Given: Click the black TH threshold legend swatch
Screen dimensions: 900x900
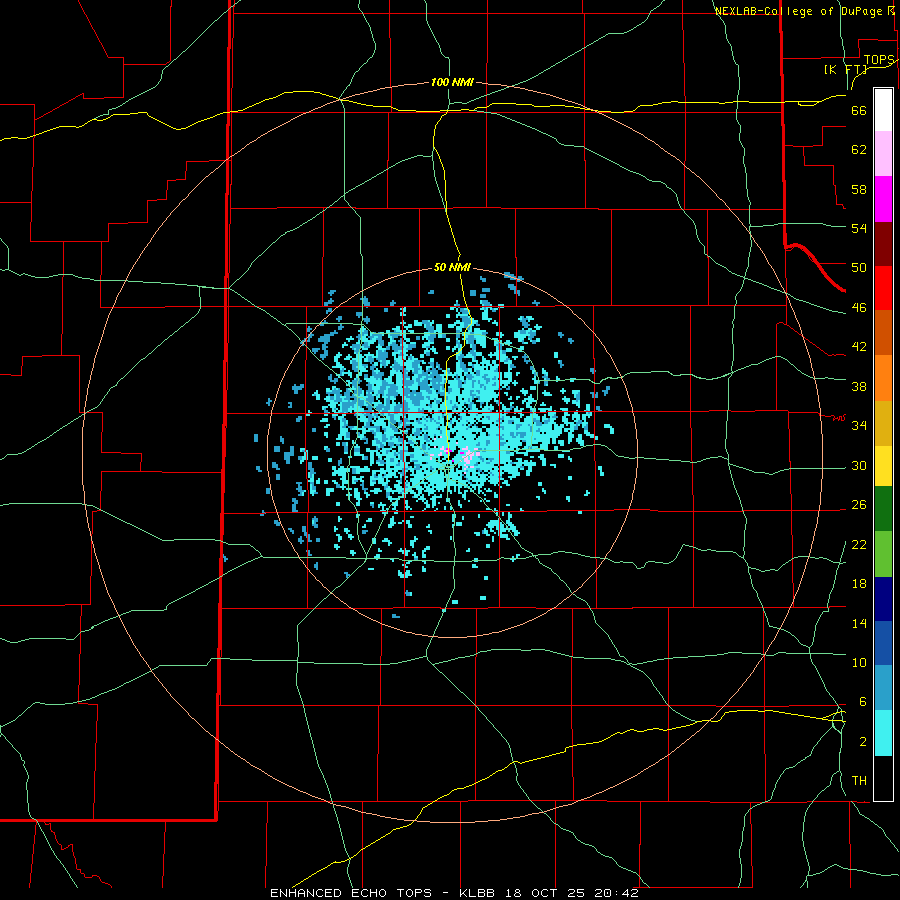Looking at the screenshot, I should 883,778.
